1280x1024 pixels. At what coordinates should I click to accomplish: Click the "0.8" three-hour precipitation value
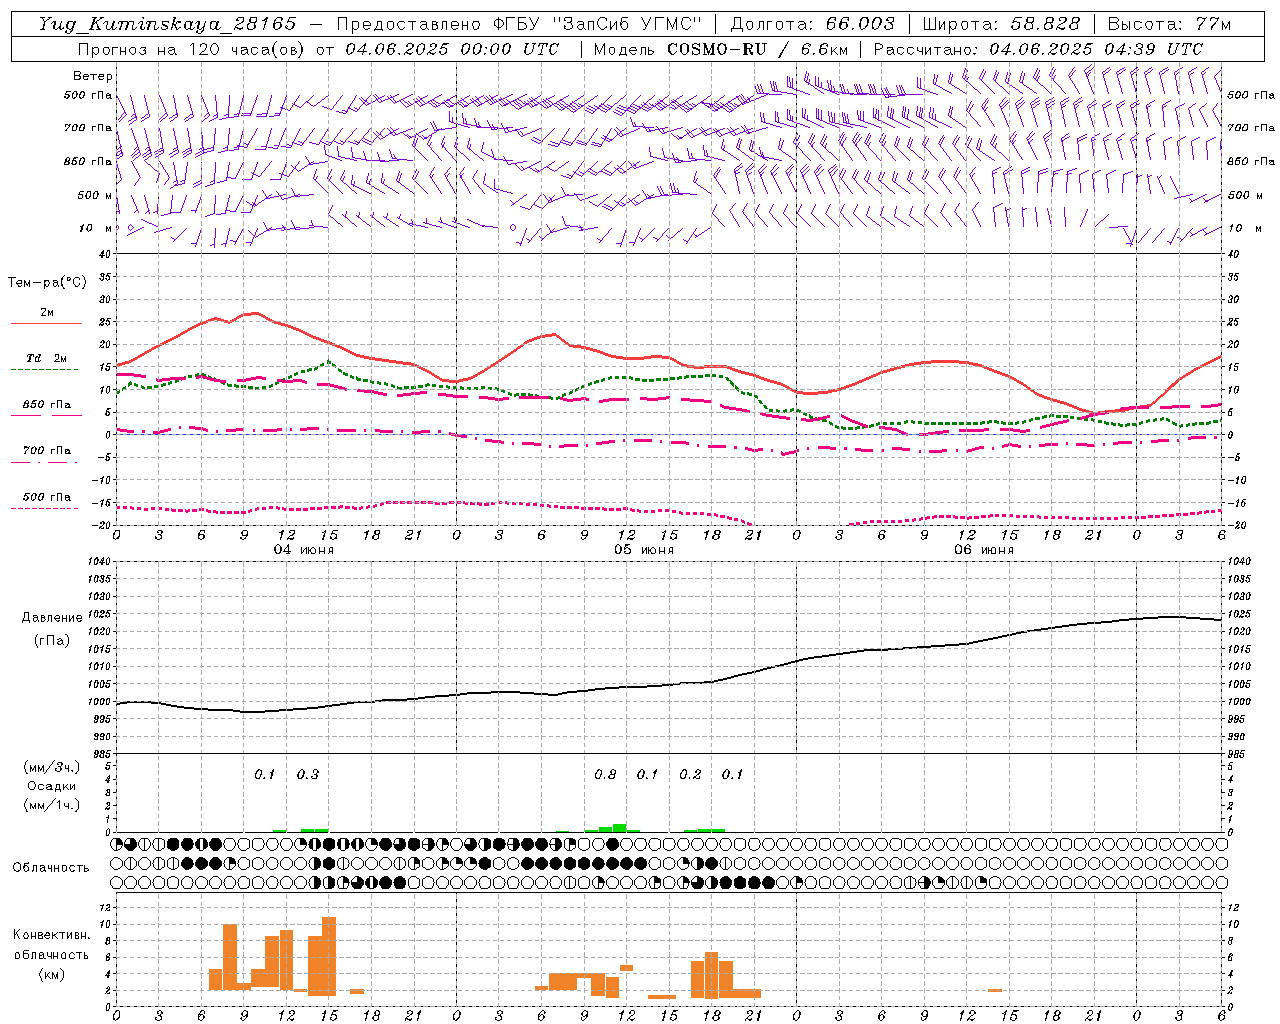605,774
